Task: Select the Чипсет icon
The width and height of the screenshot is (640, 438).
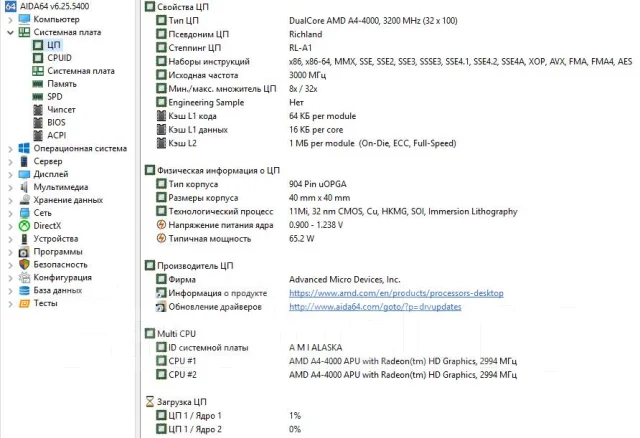Action: (38, 109)
